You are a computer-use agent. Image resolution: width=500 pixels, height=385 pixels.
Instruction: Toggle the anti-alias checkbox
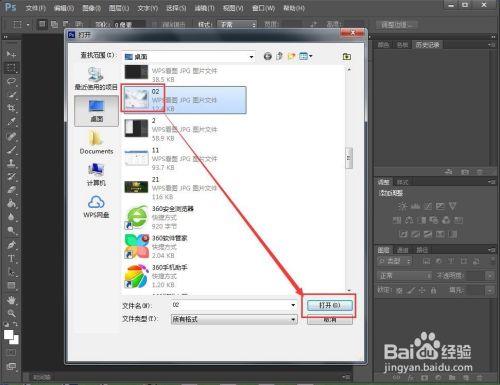[x=155, y=24]
